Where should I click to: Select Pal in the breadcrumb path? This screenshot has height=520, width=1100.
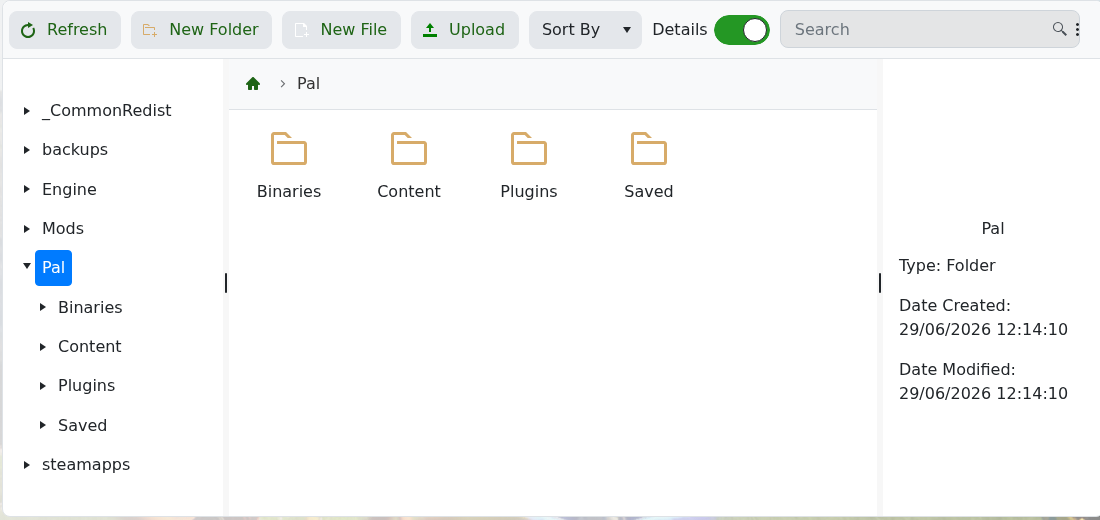(309, 84)
